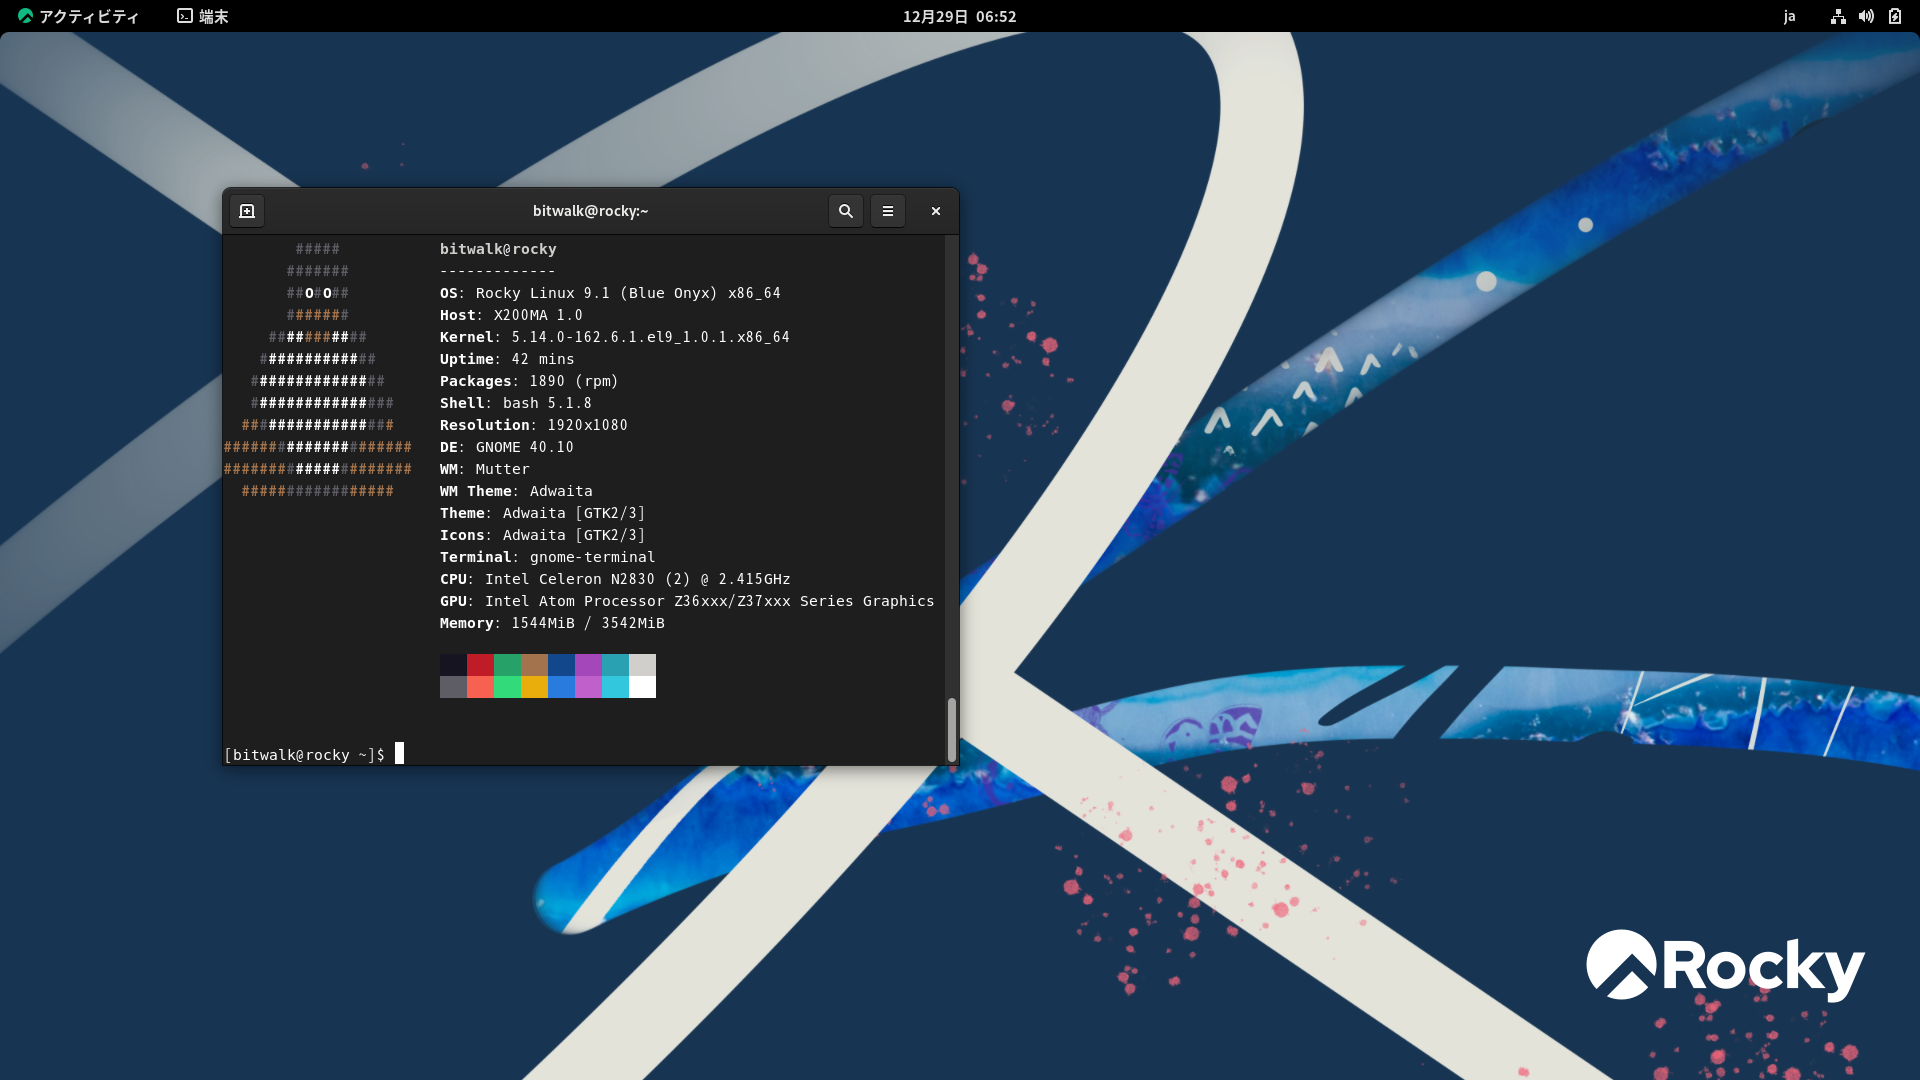Click the network status icon
Screen dimensions: 1920x1080
(x=1838, y=16)
